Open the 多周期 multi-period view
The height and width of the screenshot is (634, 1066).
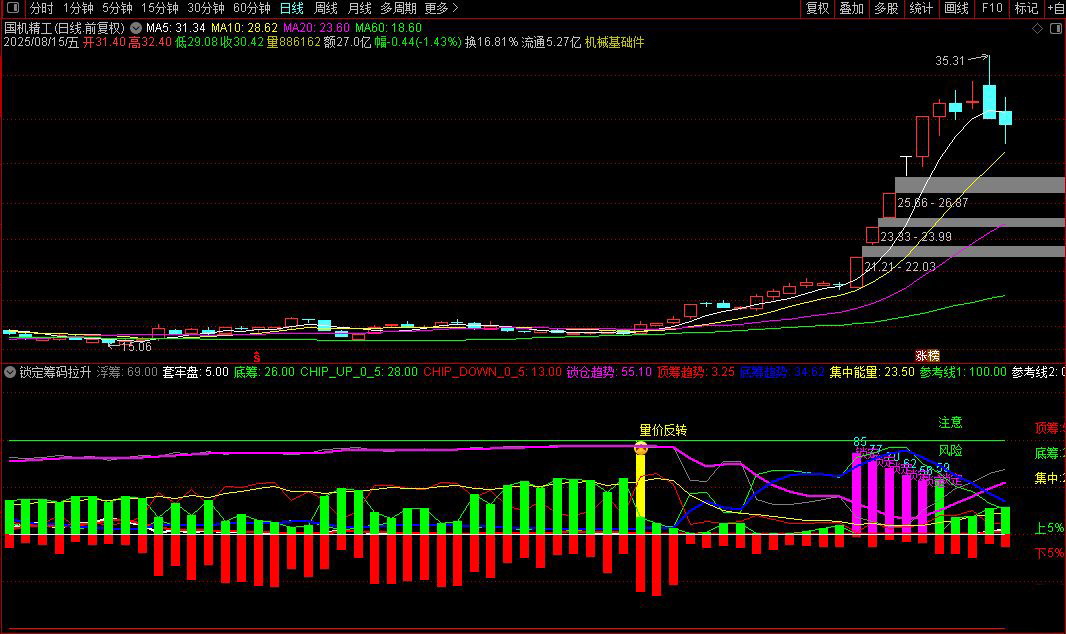pyautogui.click(x=398, y=8)
